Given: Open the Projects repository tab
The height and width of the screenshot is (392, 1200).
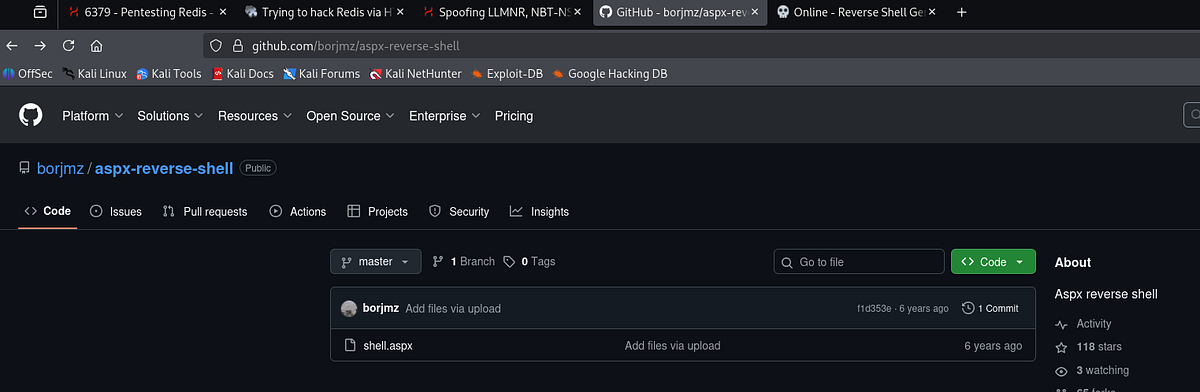Looking at the screenshot, I should point(377,211).
